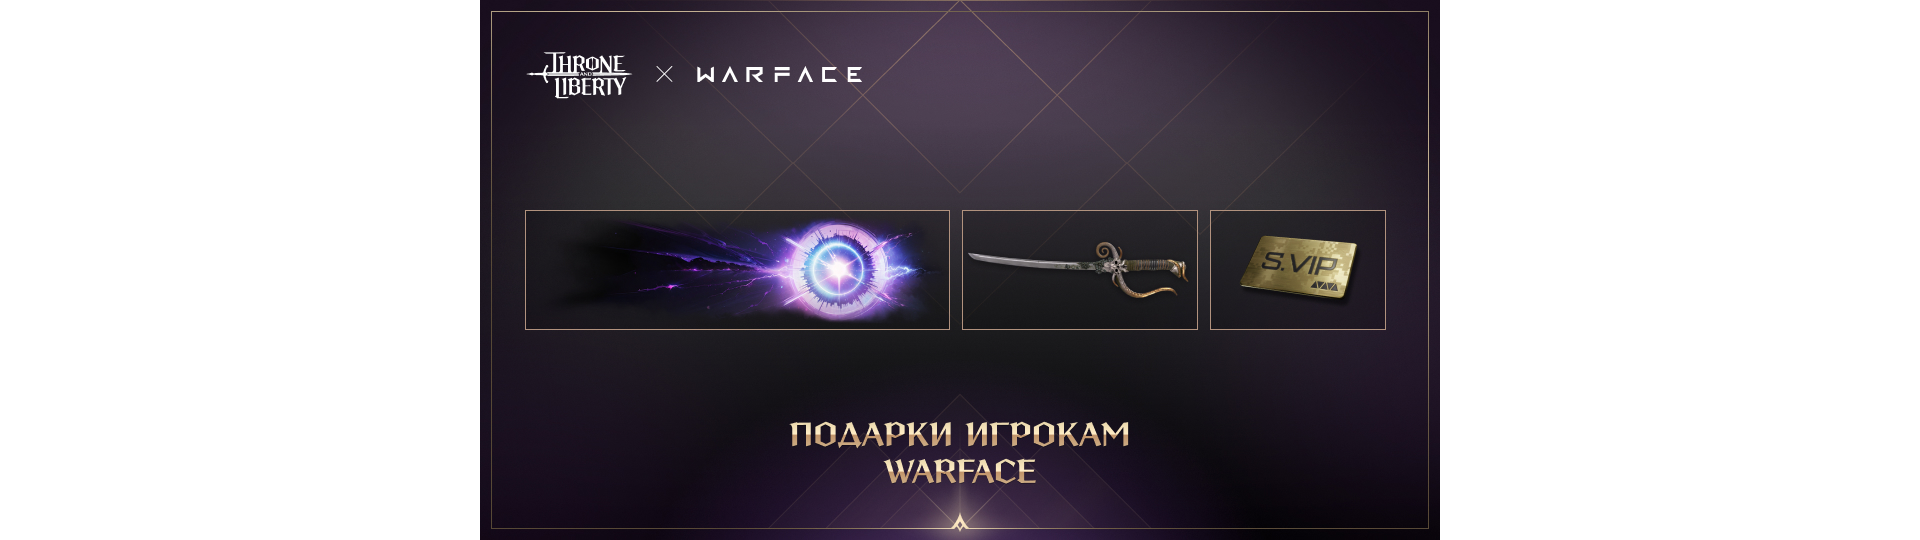
Task: Click the three triangles on the VIP card
Action: 1323,286
